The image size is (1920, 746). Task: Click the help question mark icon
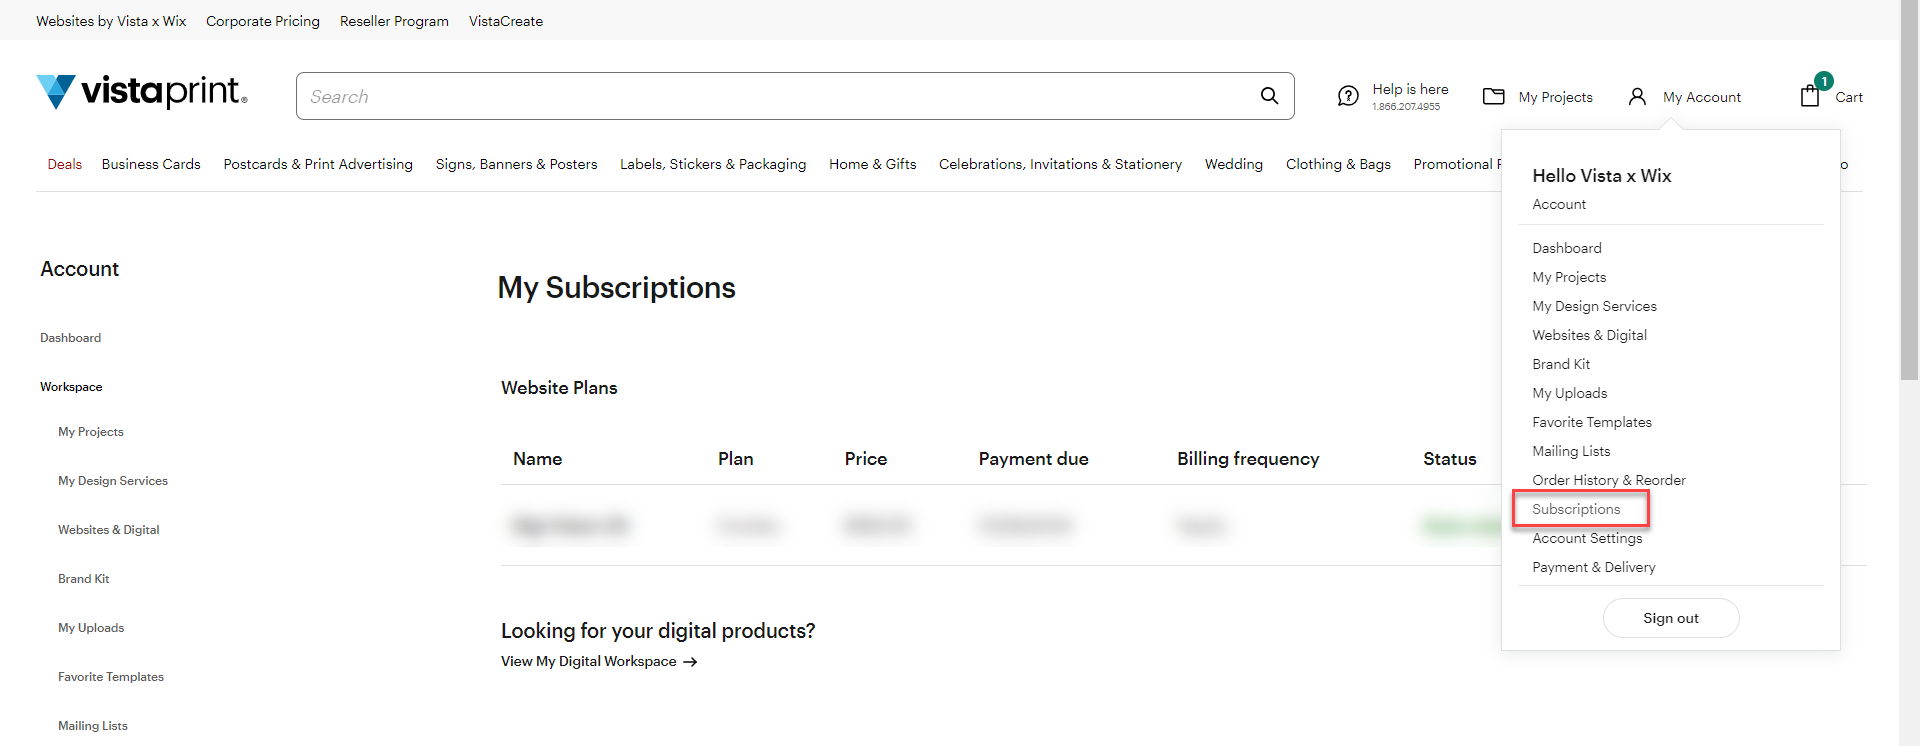click(x=1348, y=96)
